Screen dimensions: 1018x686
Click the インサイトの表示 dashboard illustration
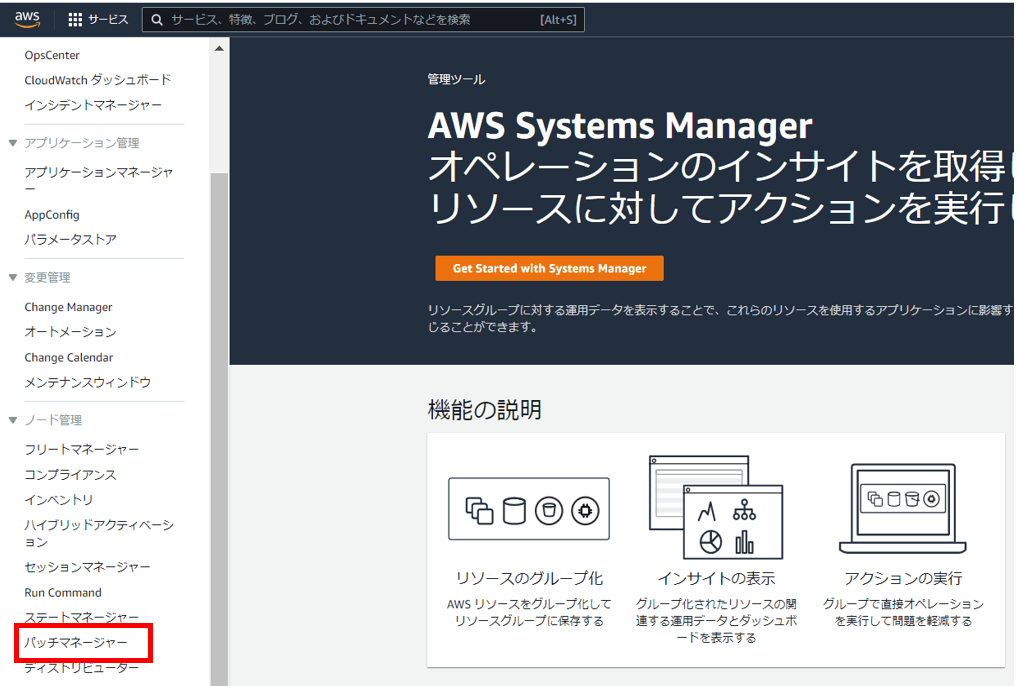(x=716, y=507)
